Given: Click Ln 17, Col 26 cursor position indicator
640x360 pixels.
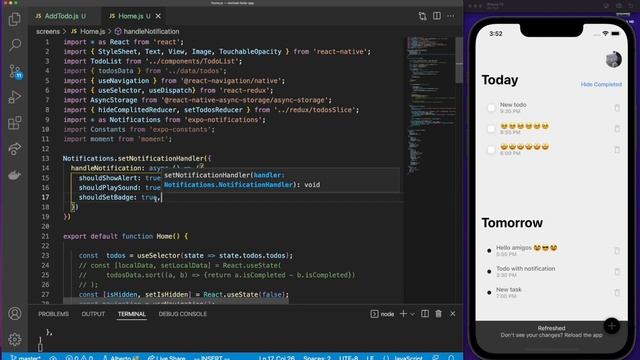Looking at the screenshot, I should point(276,357).
